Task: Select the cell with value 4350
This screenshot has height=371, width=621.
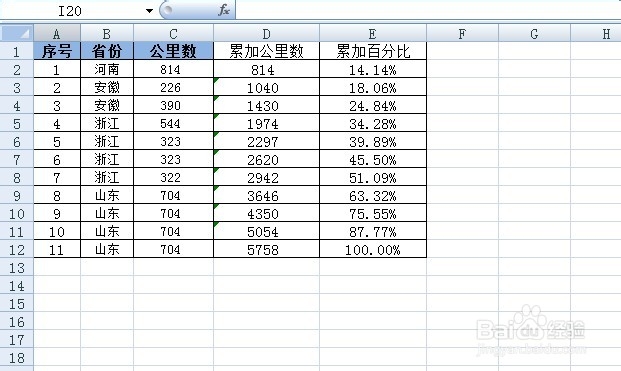Action: click(x=267, y=213)
